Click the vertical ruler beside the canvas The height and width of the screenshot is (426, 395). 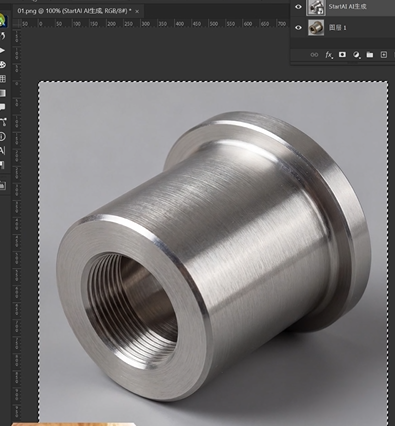pyautogui.click(x=16, y=227)
